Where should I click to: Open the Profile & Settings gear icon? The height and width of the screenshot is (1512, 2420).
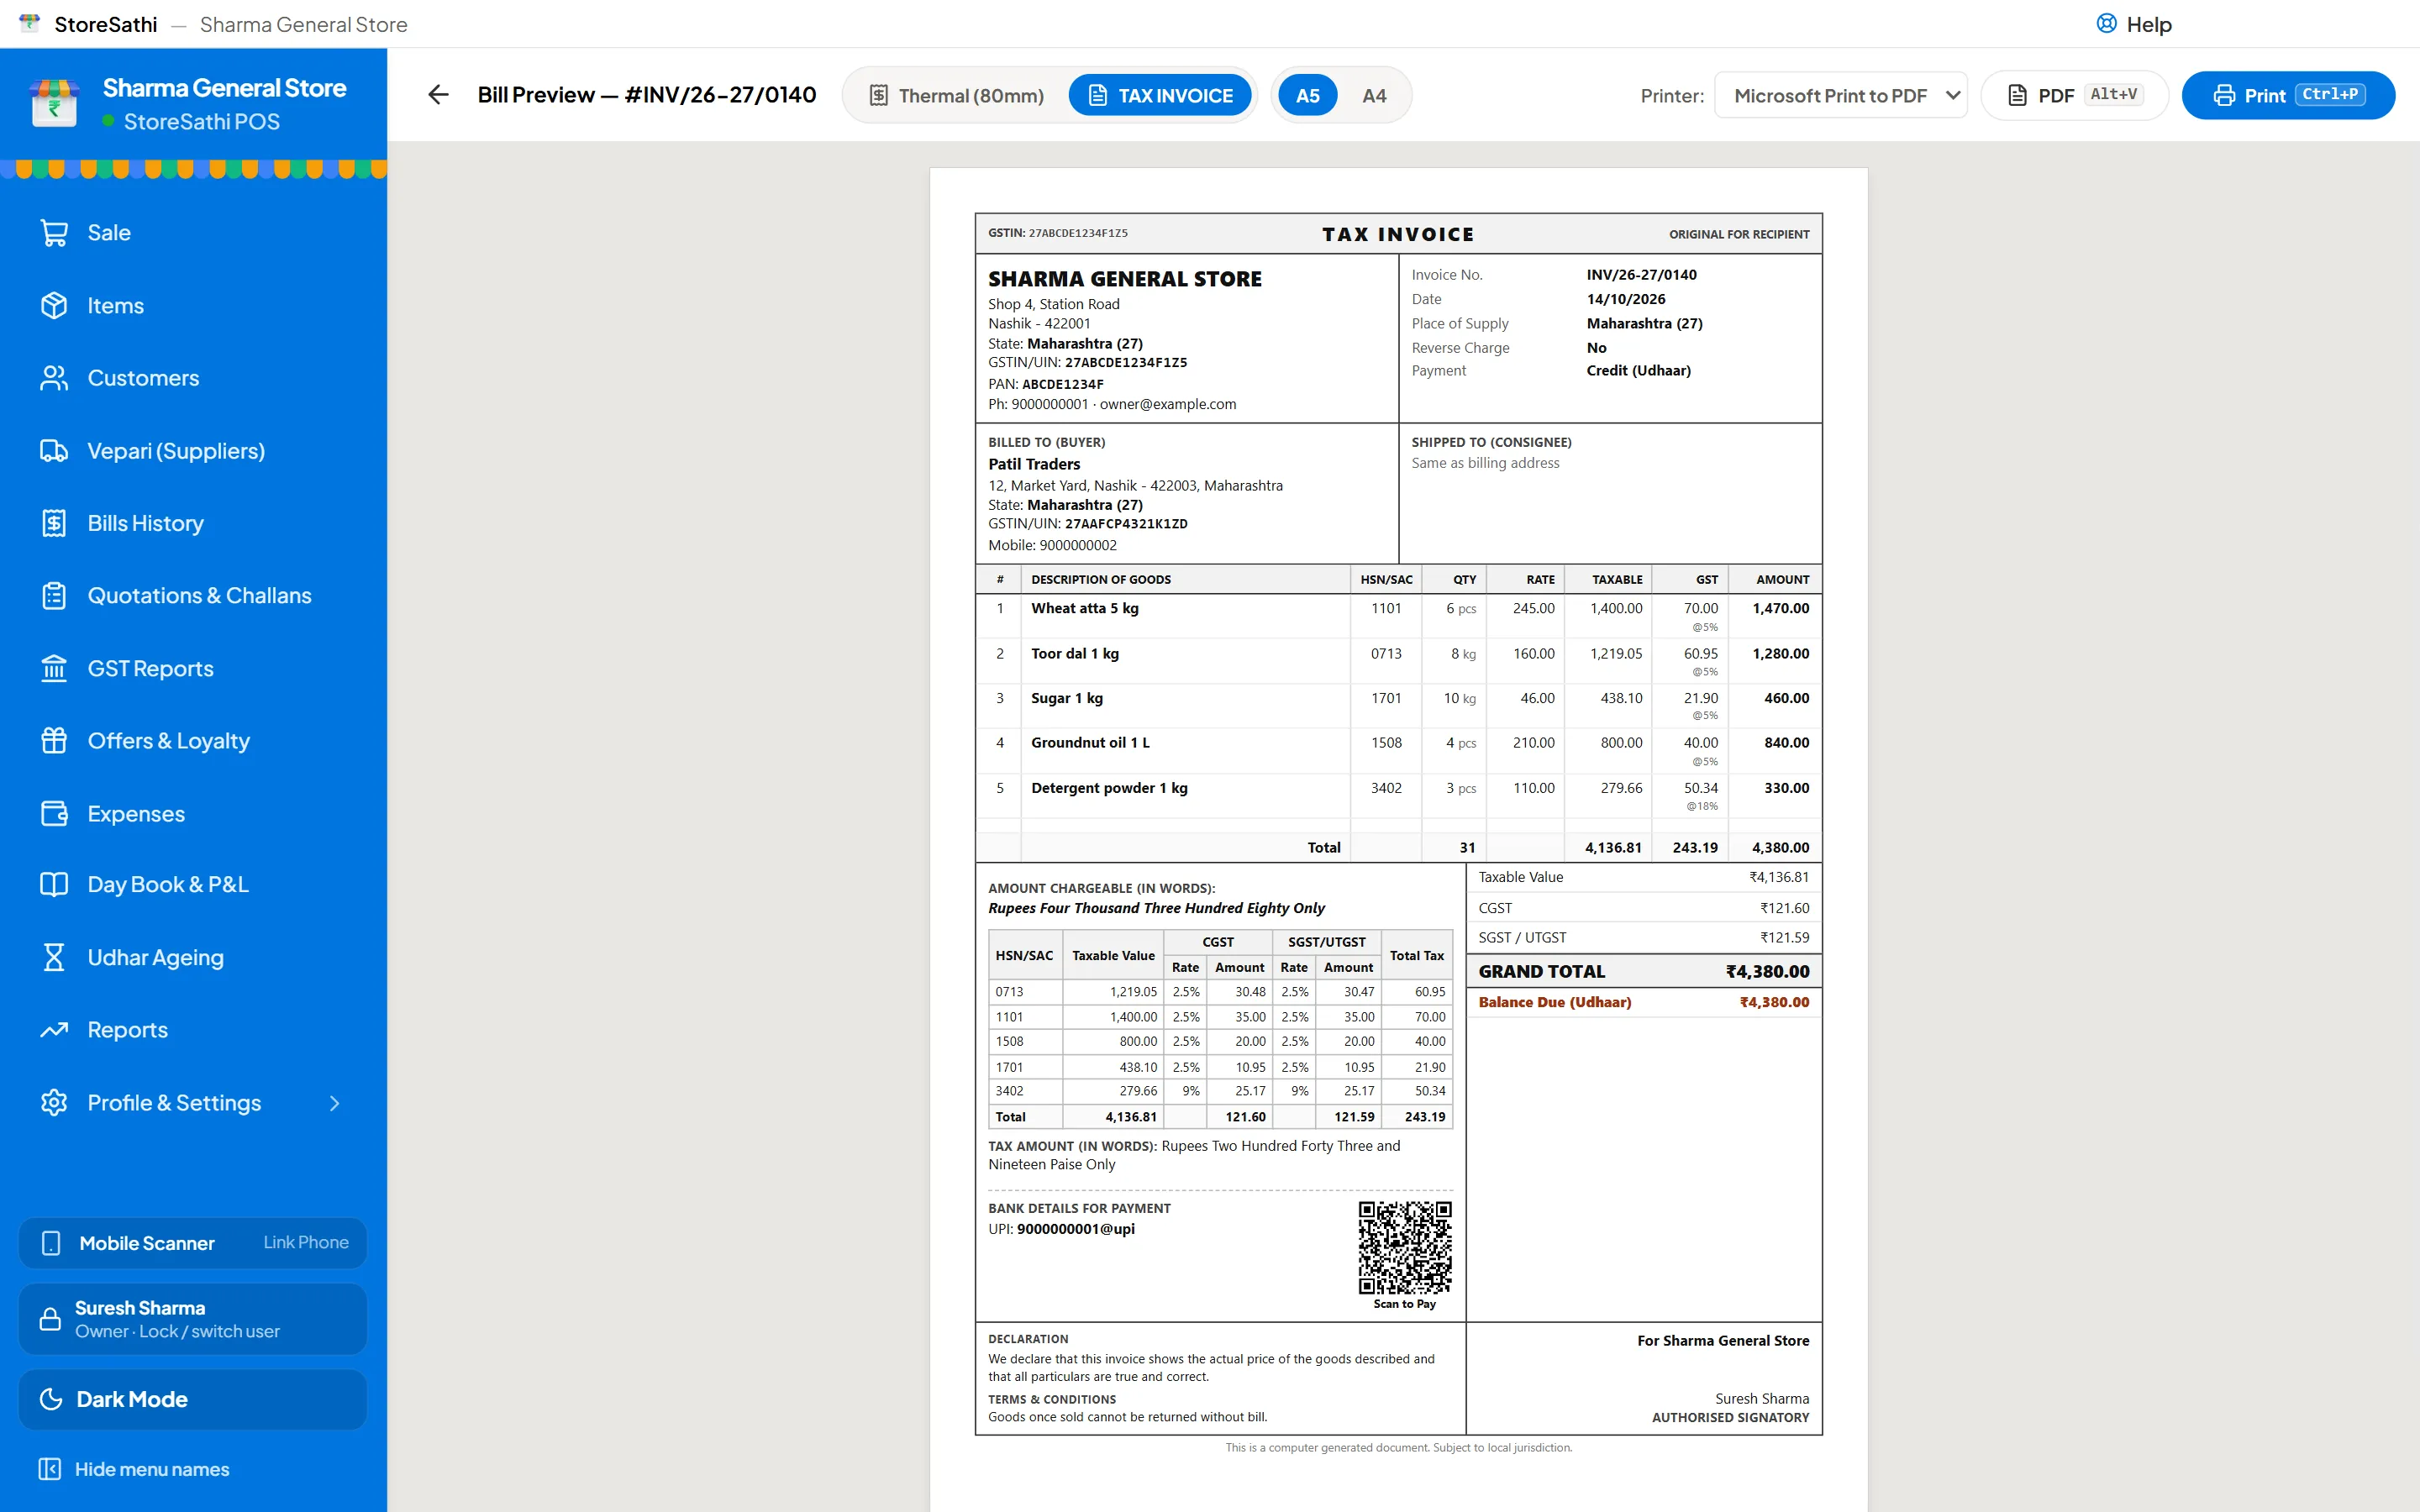click(x=54, y=1103)
